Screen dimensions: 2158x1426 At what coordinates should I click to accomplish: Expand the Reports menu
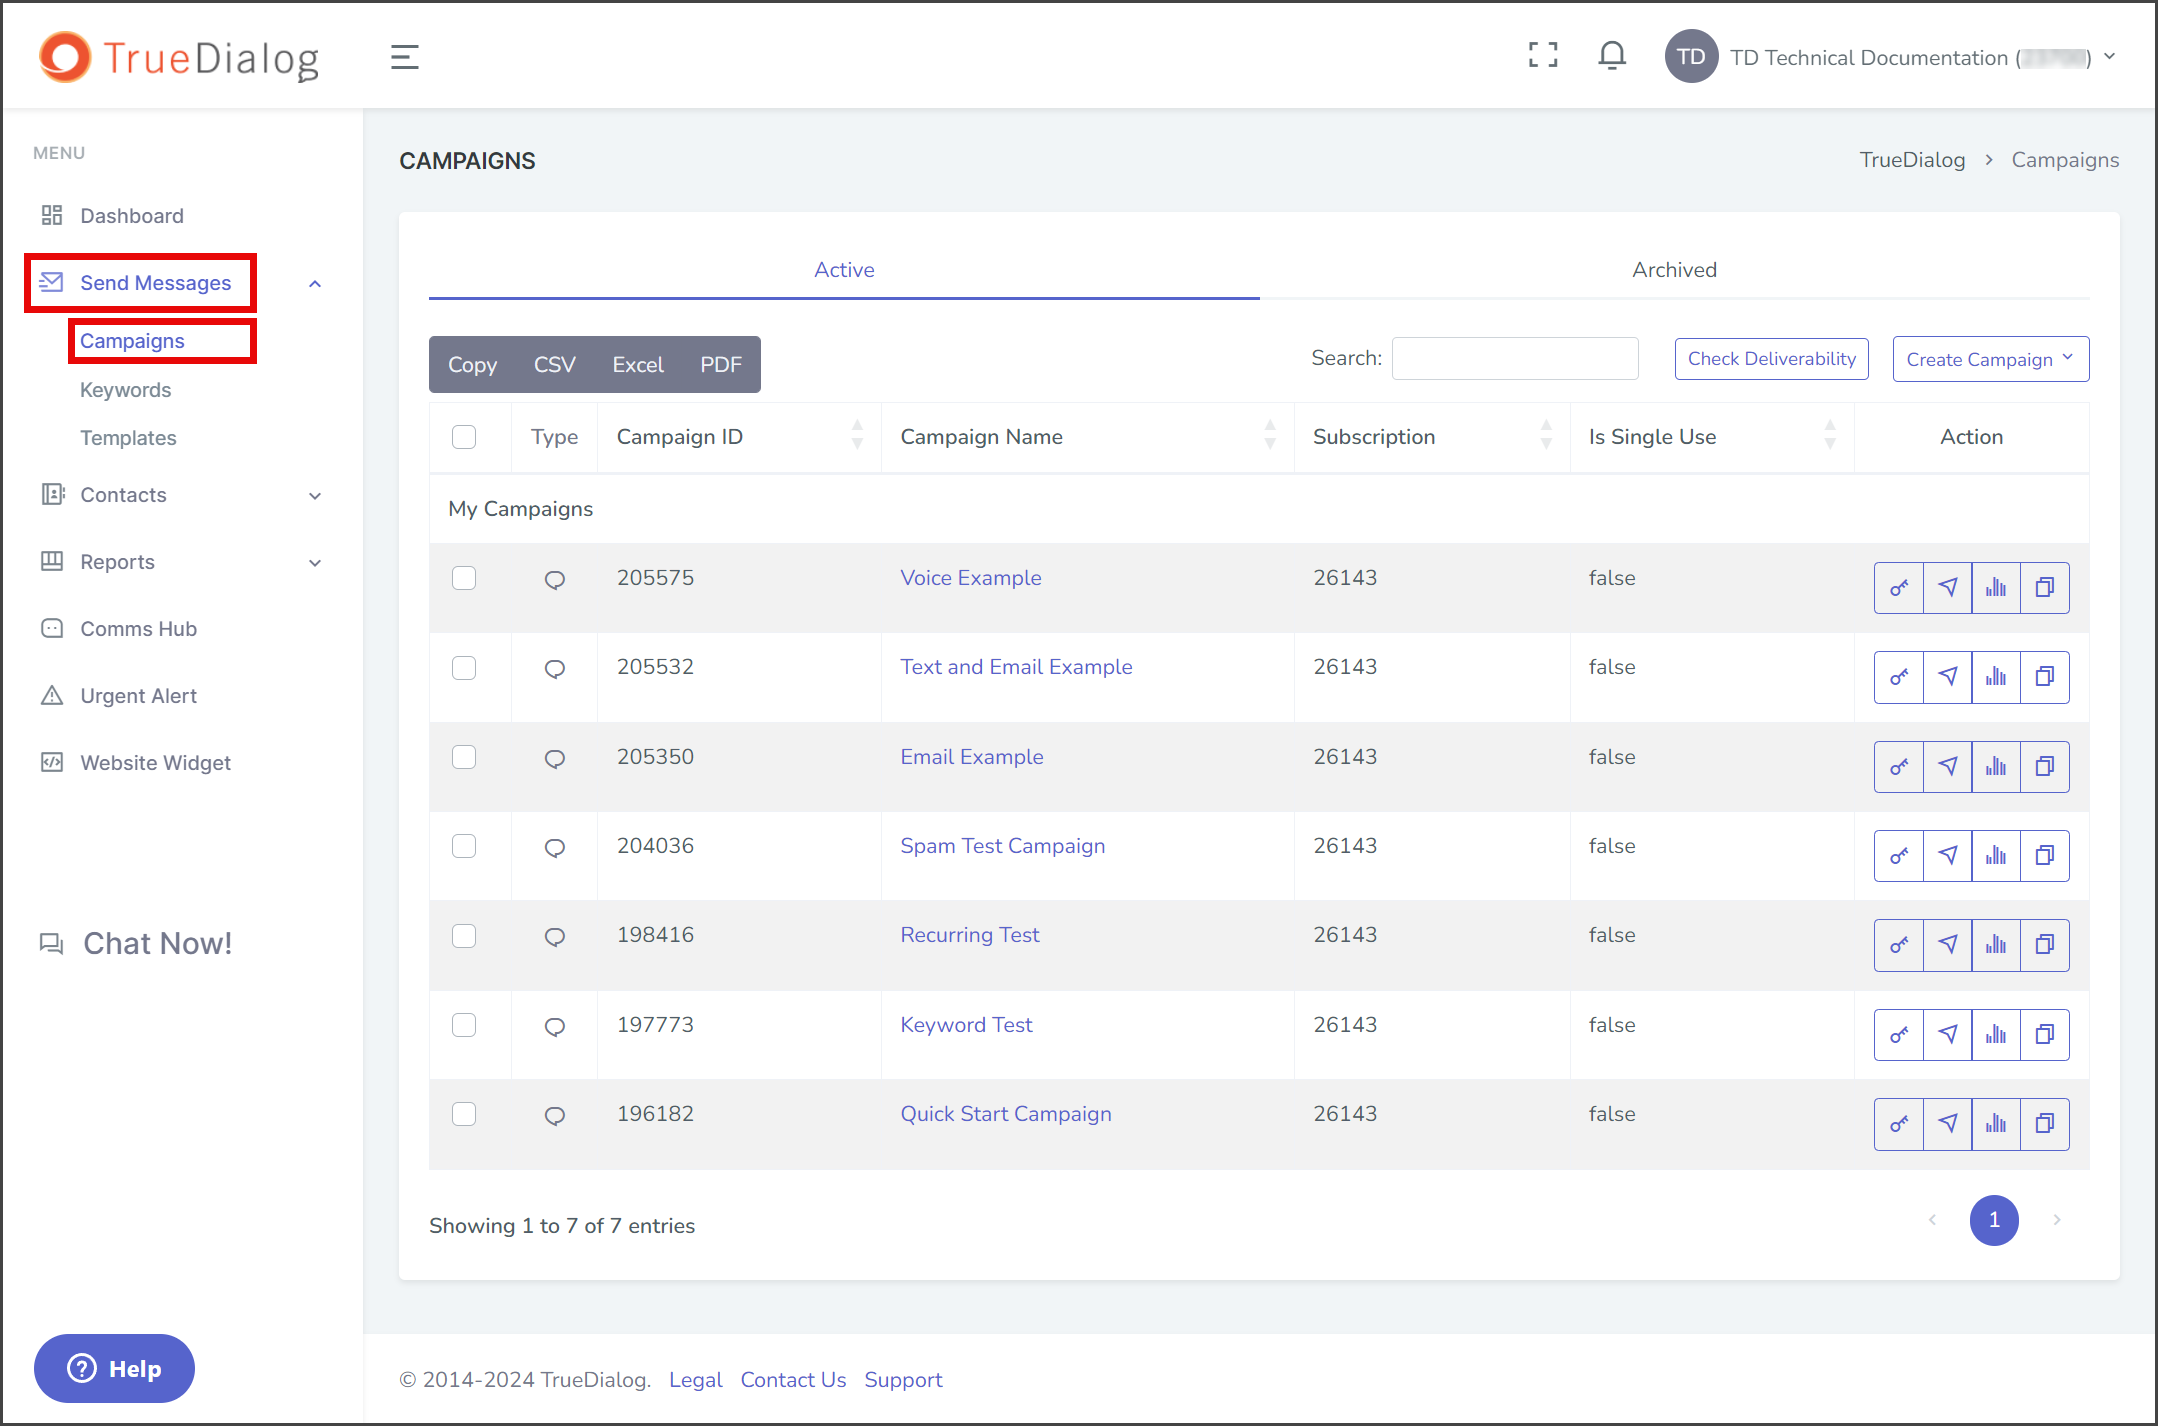pos(315,563)
